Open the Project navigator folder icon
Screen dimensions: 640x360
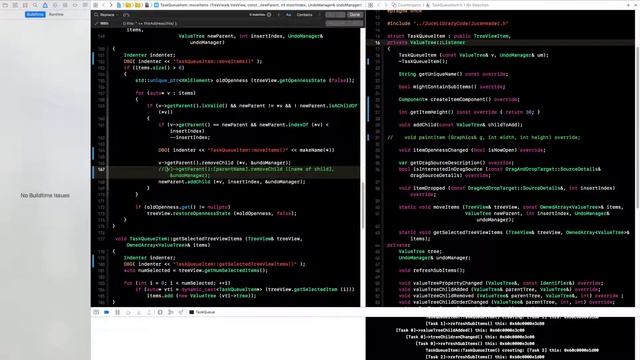click(x=5, y=5)
